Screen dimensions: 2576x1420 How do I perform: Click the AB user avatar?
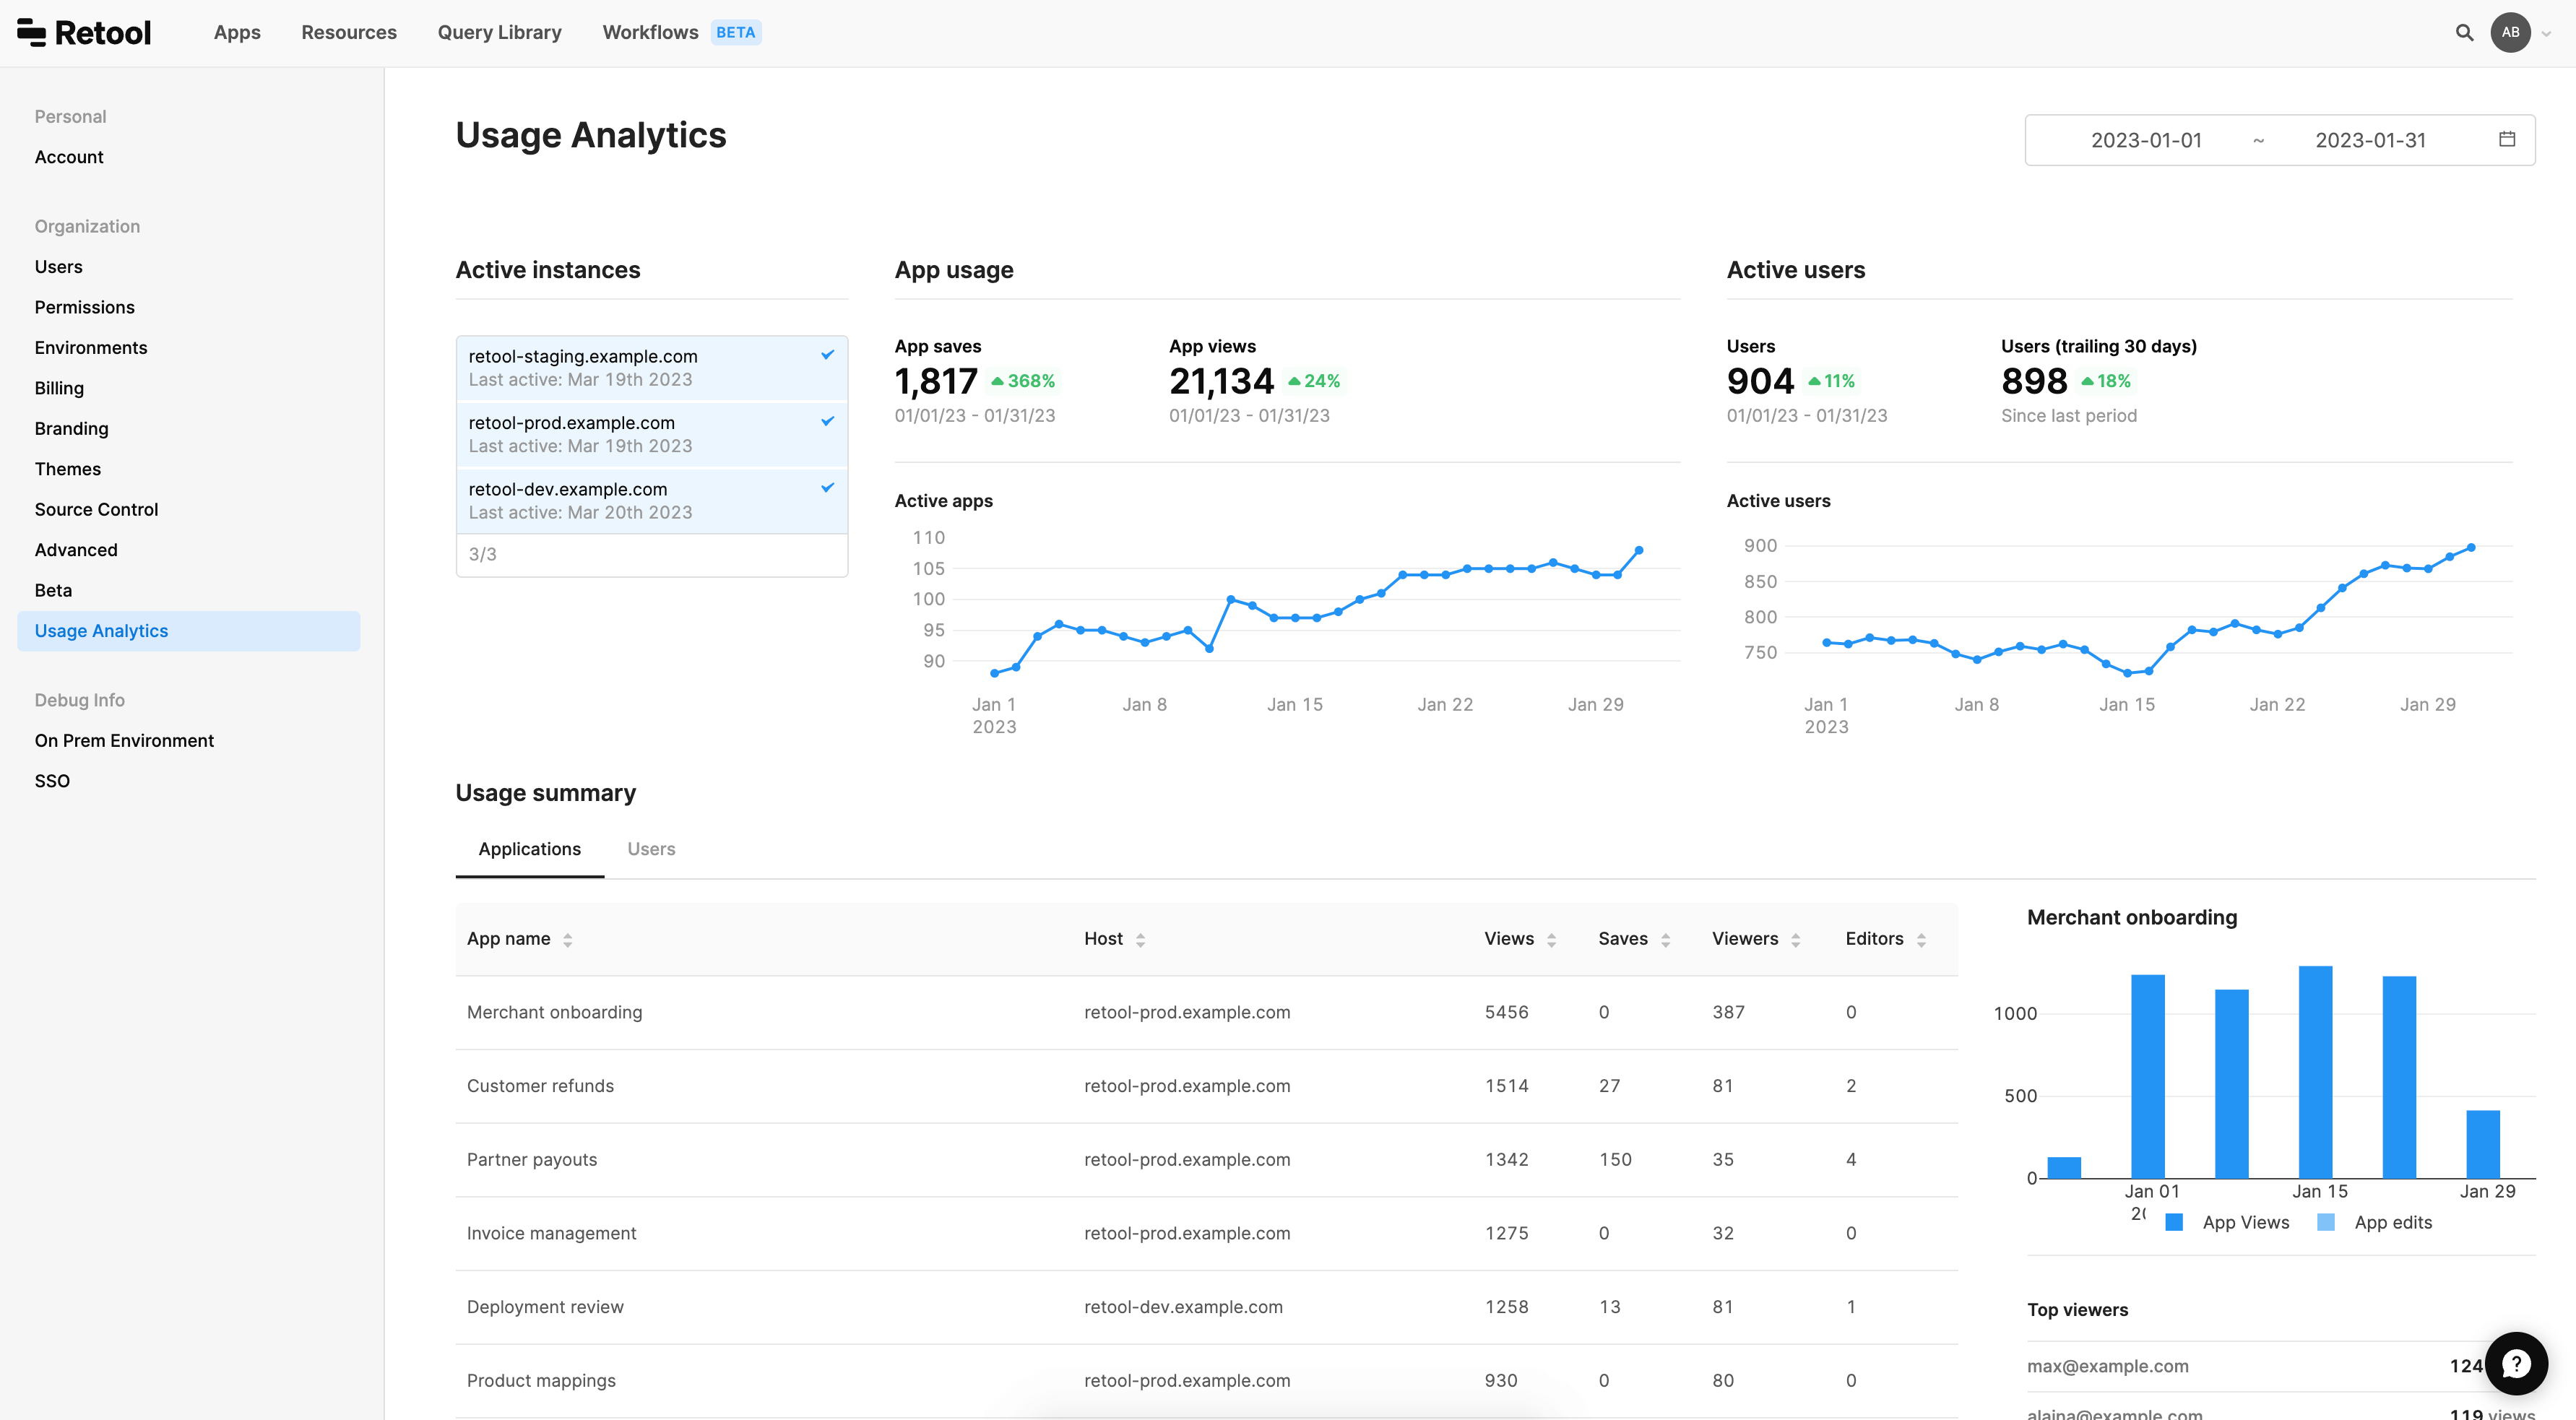[x=2510, y=32]
